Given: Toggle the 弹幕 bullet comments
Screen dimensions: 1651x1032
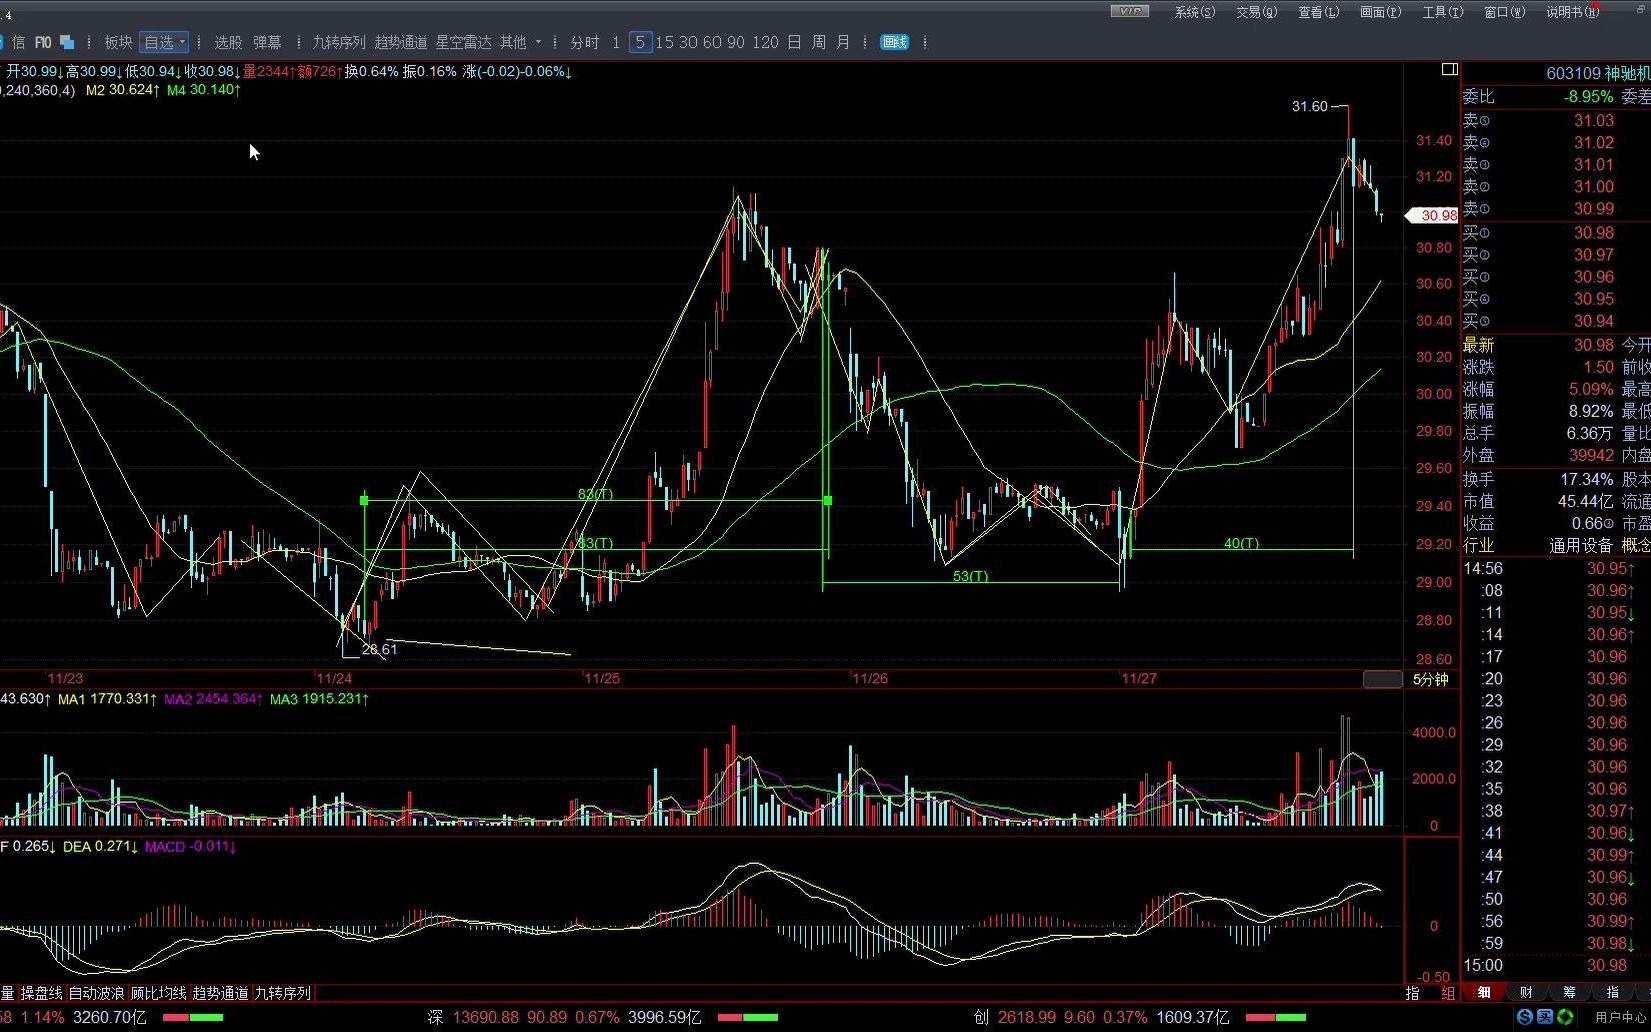Looking at the screenshot, I should click(x=267, y=42).
